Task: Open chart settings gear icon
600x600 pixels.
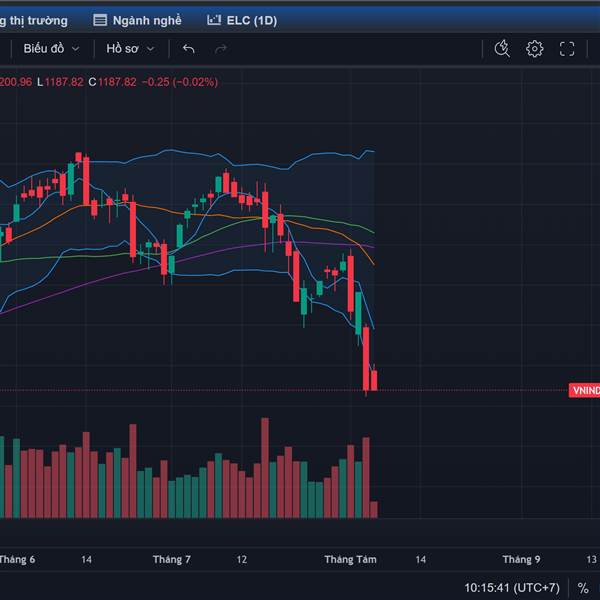Action: (534, 49)
